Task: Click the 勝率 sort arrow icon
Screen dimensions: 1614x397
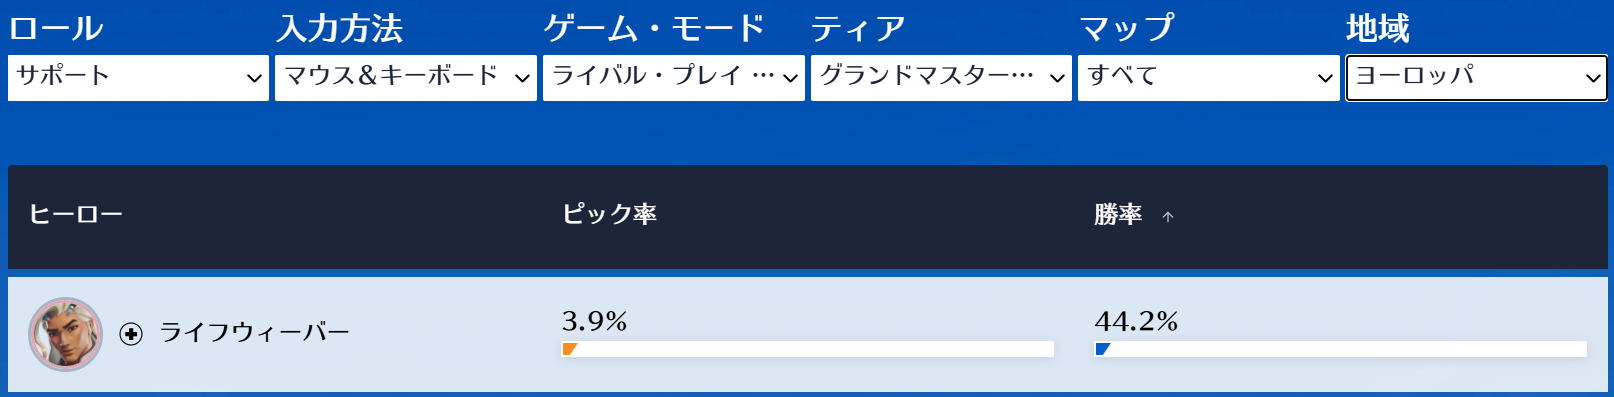Action: click(x=1168, y=216)
